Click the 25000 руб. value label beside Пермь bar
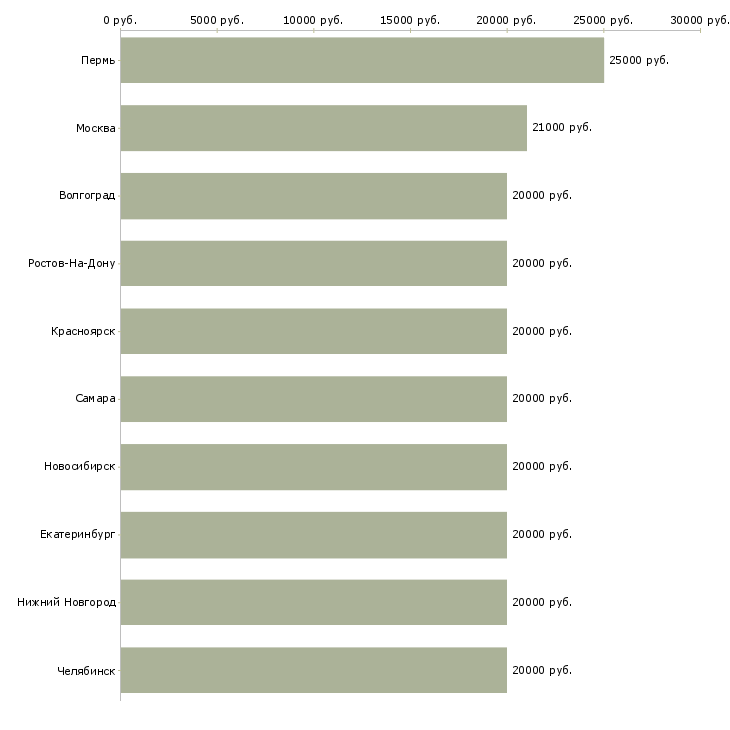Screen dimensions: 730x730 click(638, 60)
